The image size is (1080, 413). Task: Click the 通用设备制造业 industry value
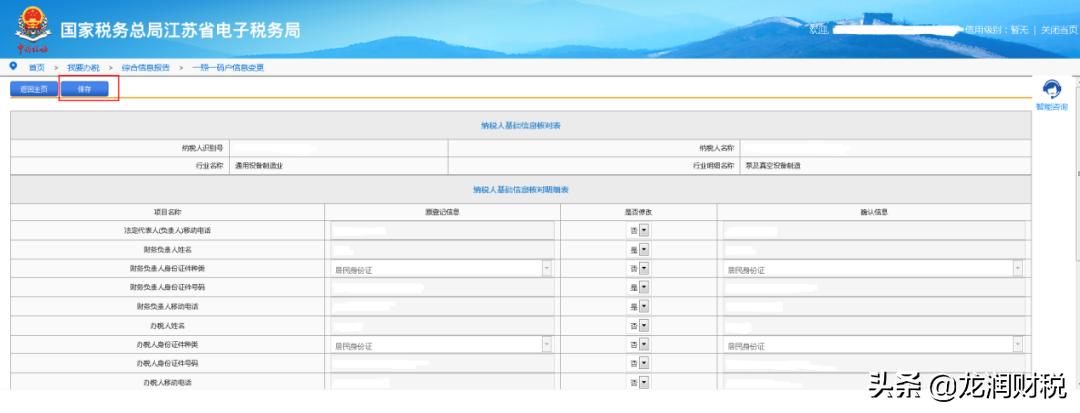point(259,167)
